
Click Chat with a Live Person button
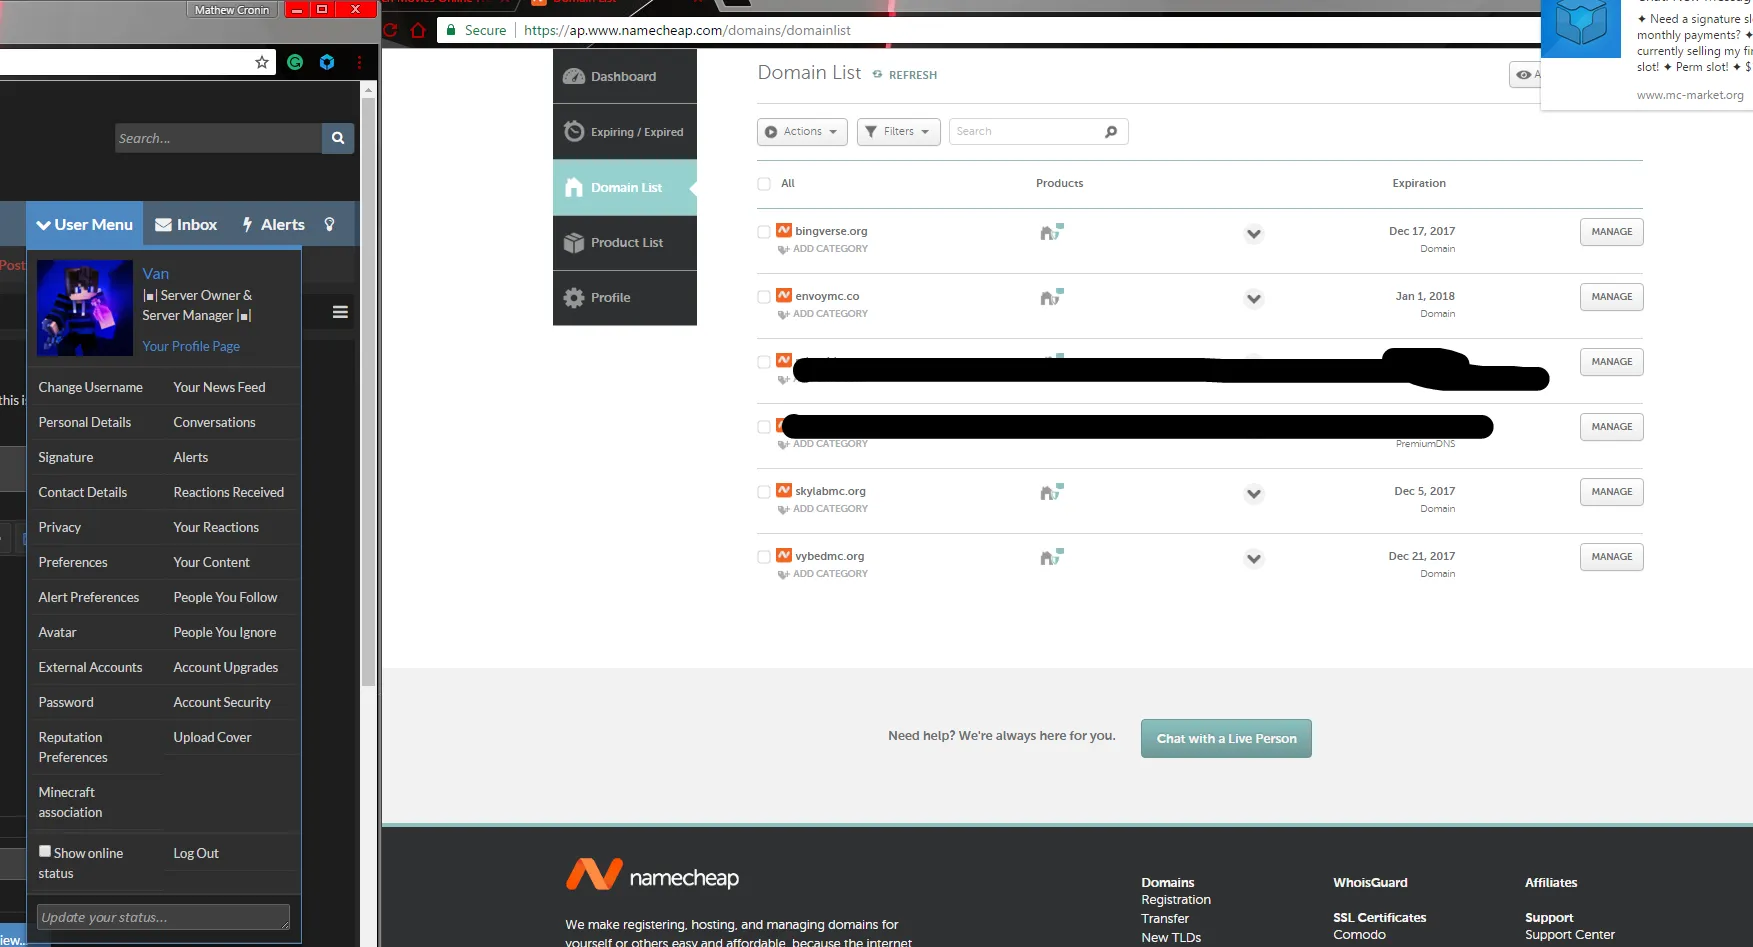click(x=1226, y=739)
